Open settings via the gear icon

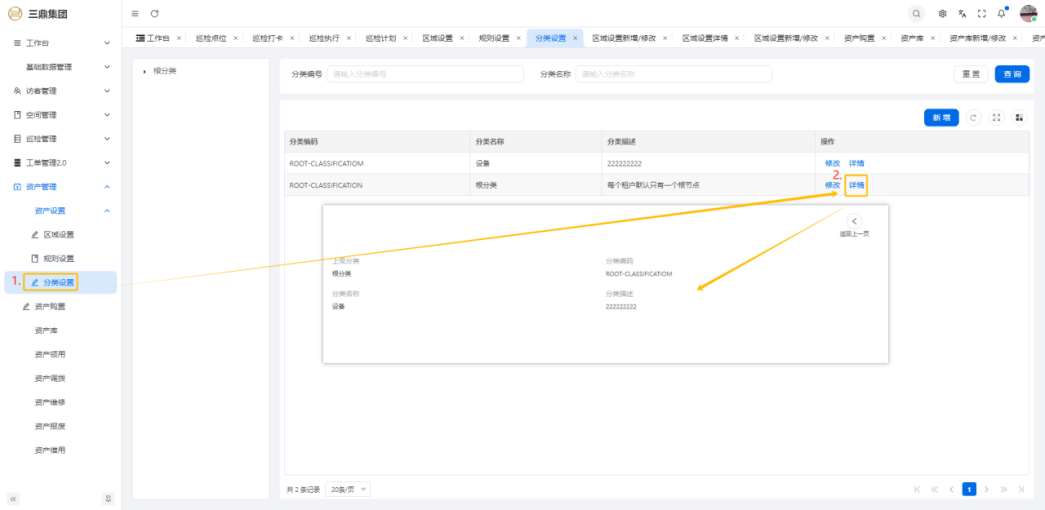[943, 13]
